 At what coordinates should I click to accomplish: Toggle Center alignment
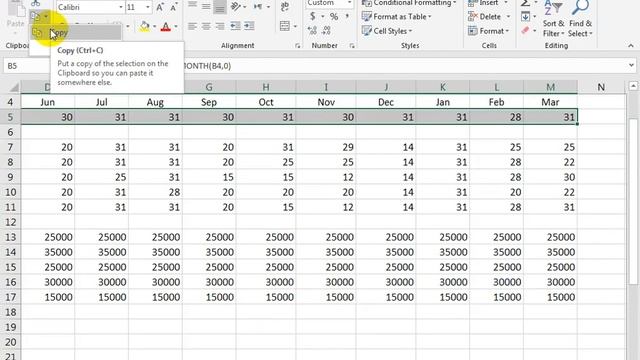pyautogui.click(x=206, y=26)
